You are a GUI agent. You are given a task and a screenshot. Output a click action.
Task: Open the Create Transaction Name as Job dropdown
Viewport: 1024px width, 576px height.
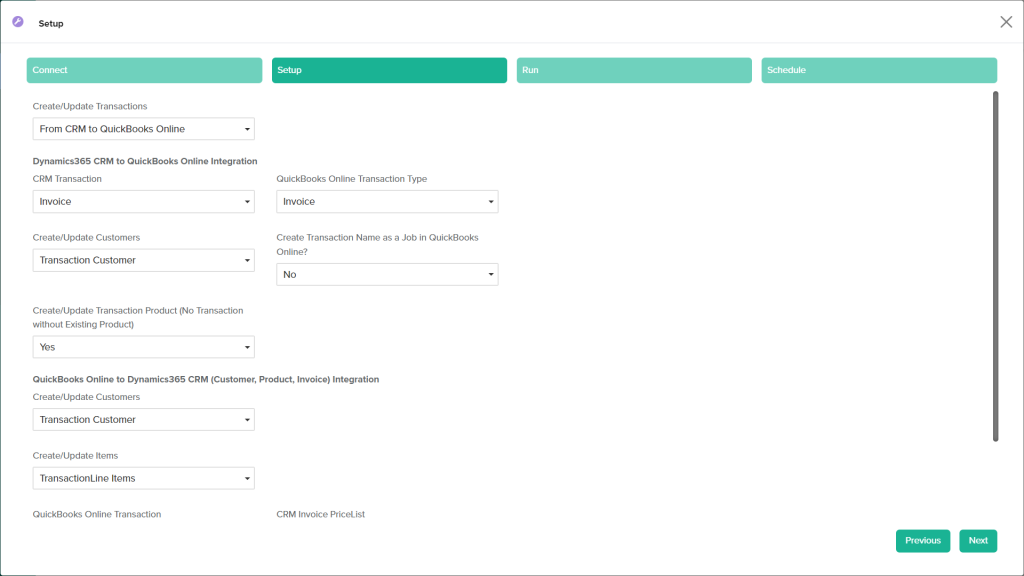[x=387, y=274]
